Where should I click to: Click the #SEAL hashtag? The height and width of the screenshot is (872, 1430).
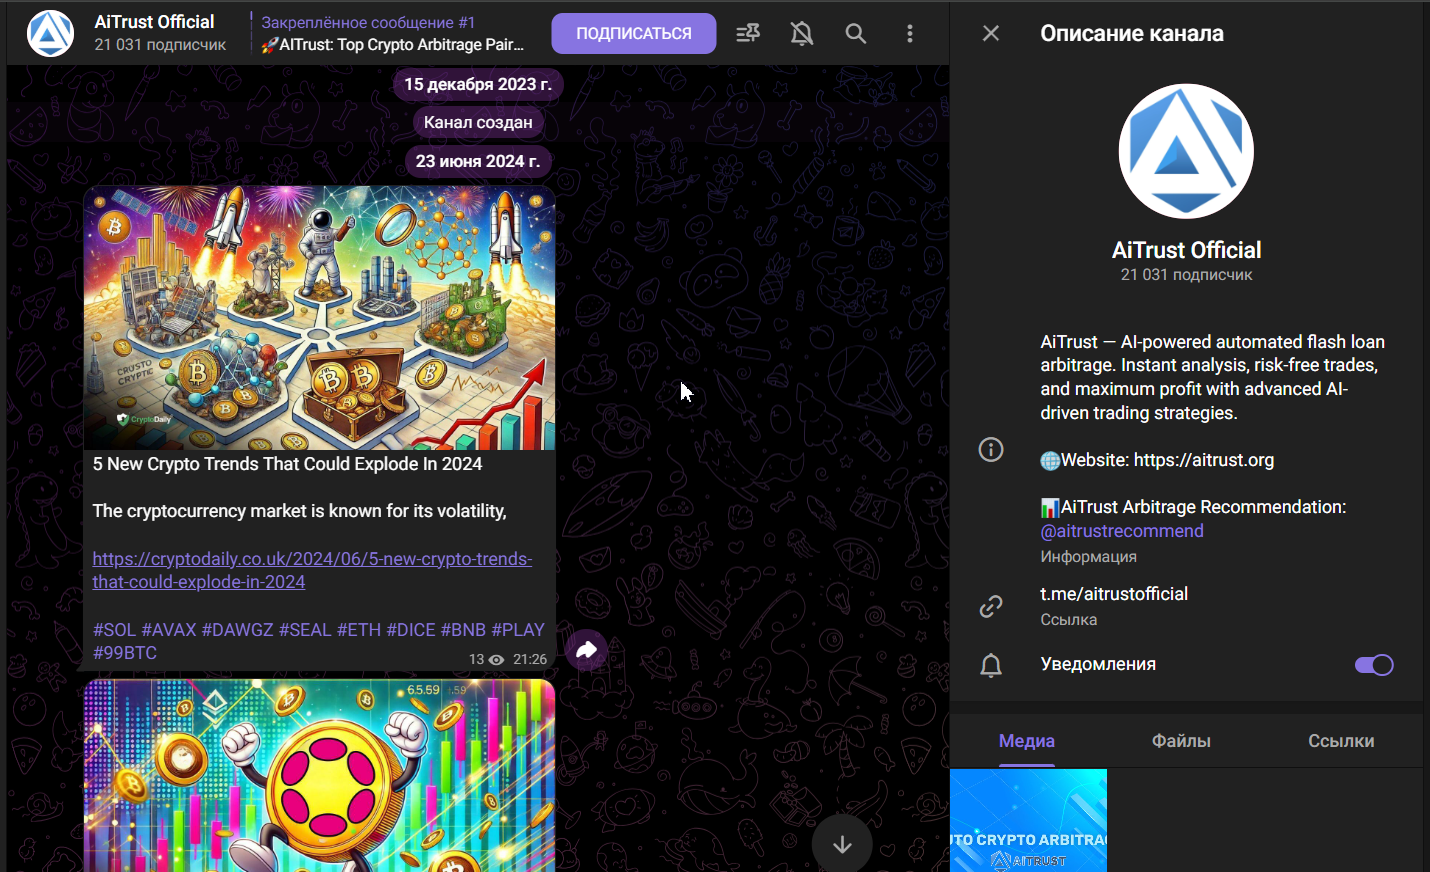(305, 630)
